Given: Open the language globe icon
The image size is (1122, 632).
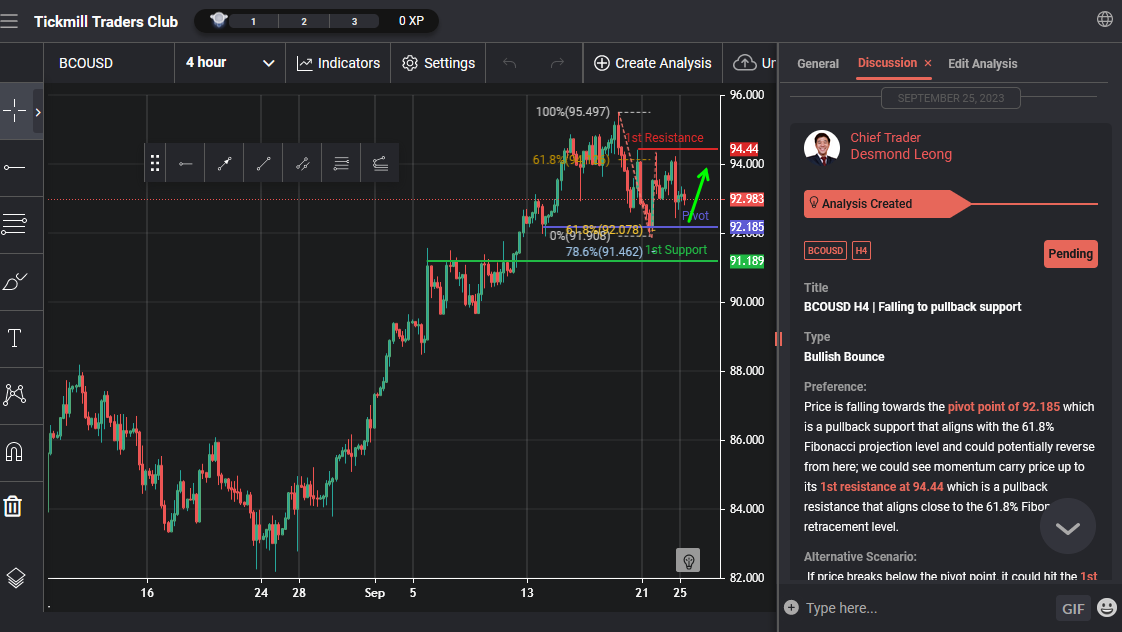Looking at the screenshot, I should pos(1105,19).
